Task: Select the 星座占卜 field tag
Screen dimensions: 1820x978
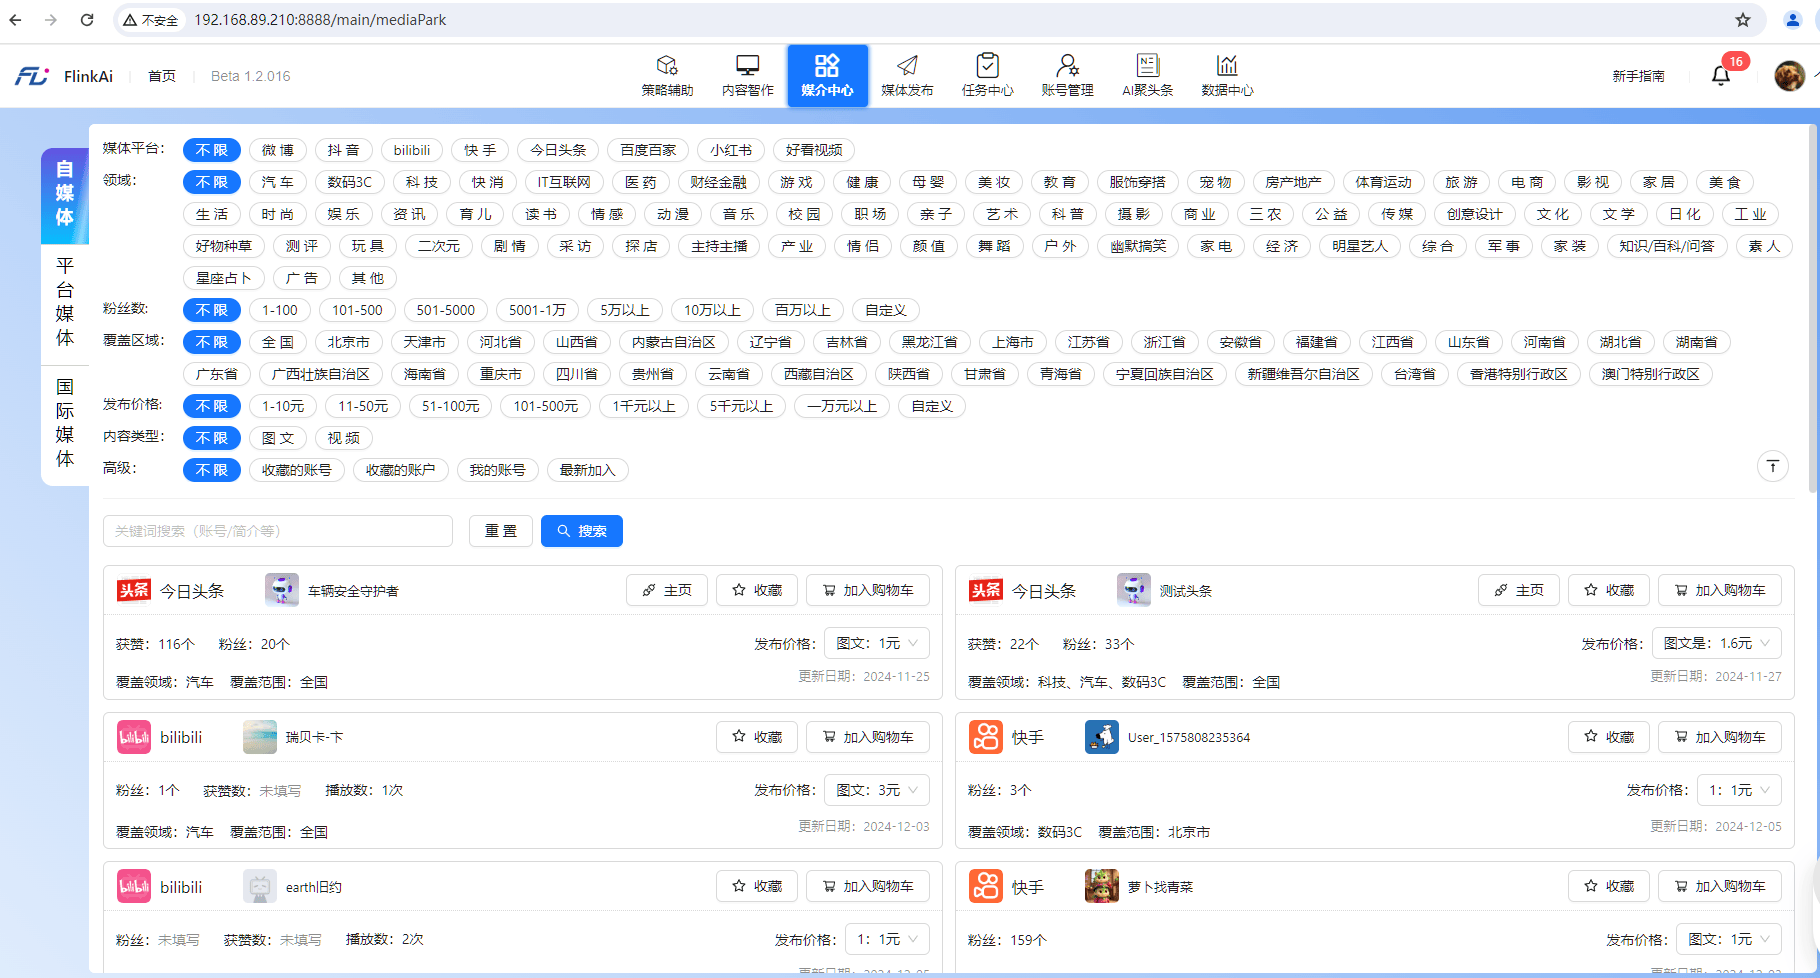Action: (x=224, y=278)
